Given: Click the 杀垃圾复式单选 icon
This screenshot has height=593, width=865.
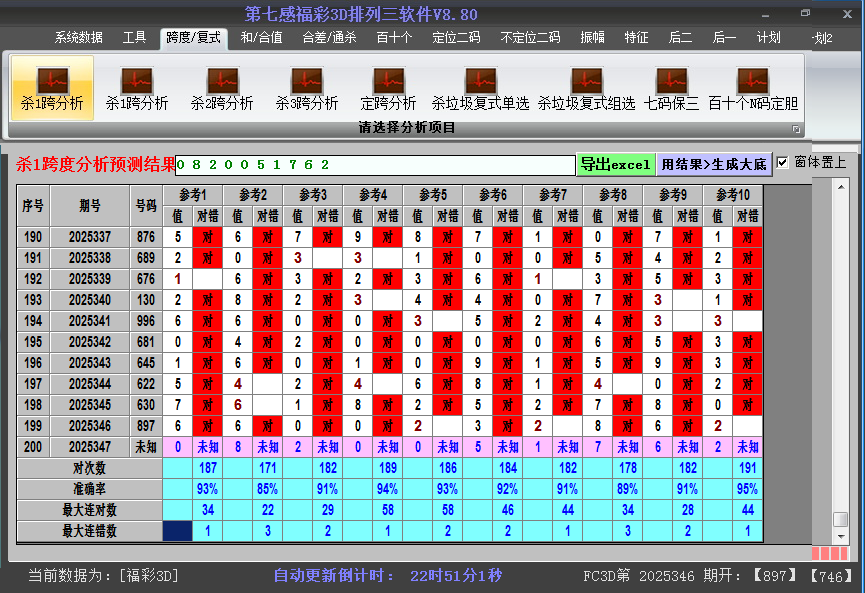Looking at the screenshot, I should [480, 87].
